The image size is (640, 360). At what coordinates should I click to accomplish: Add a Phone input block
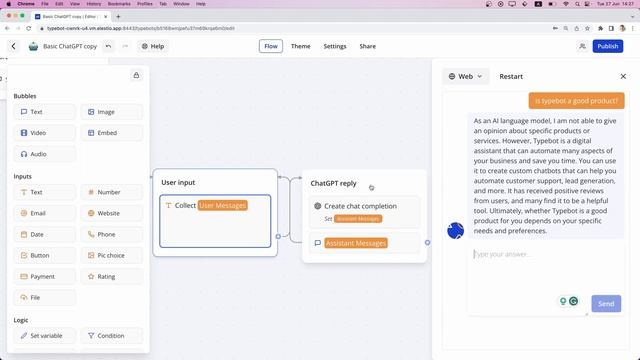point(111,235)
